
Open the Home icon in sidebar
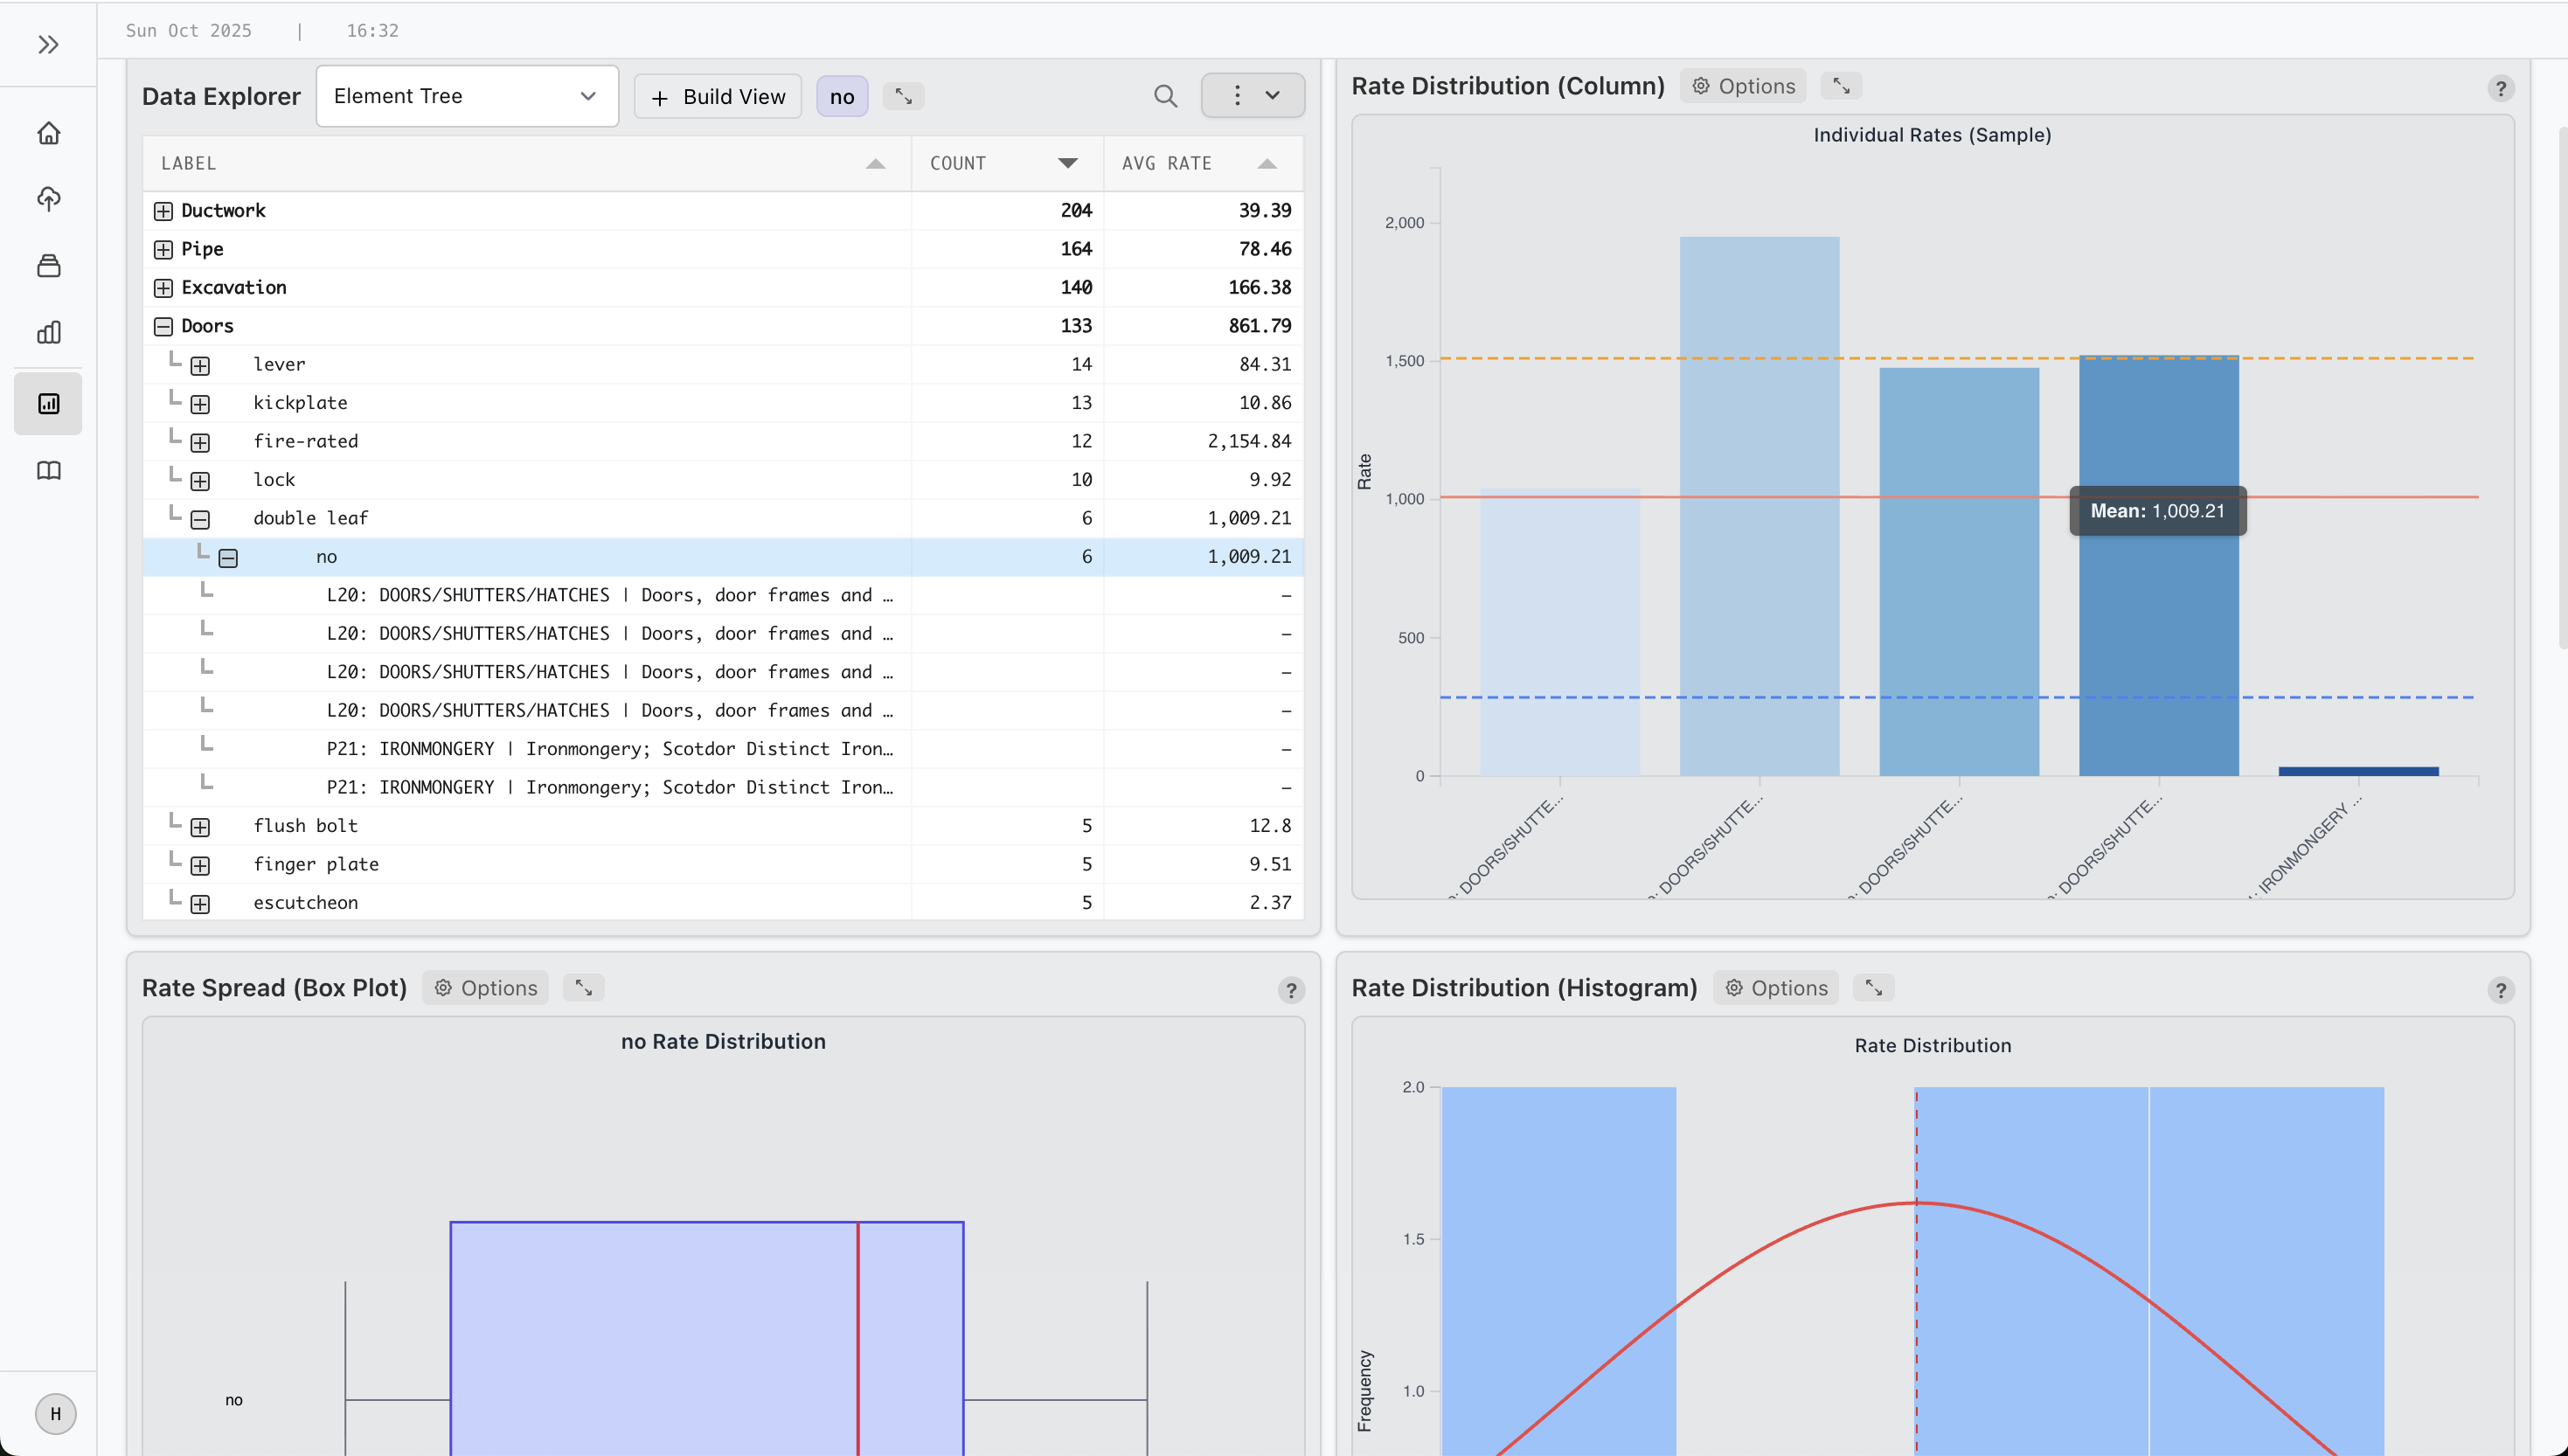(48, 133)
